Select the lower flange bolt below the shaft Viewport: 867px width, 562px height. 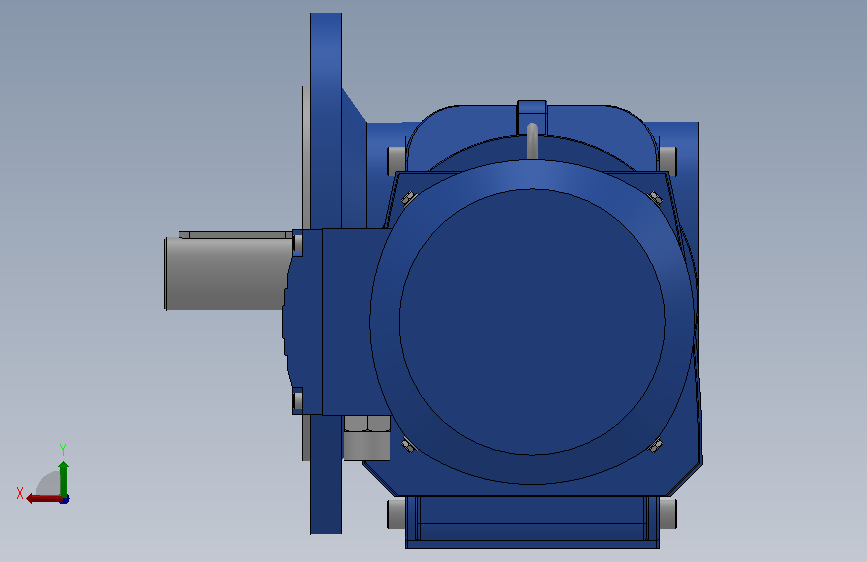tap(297, 400)
